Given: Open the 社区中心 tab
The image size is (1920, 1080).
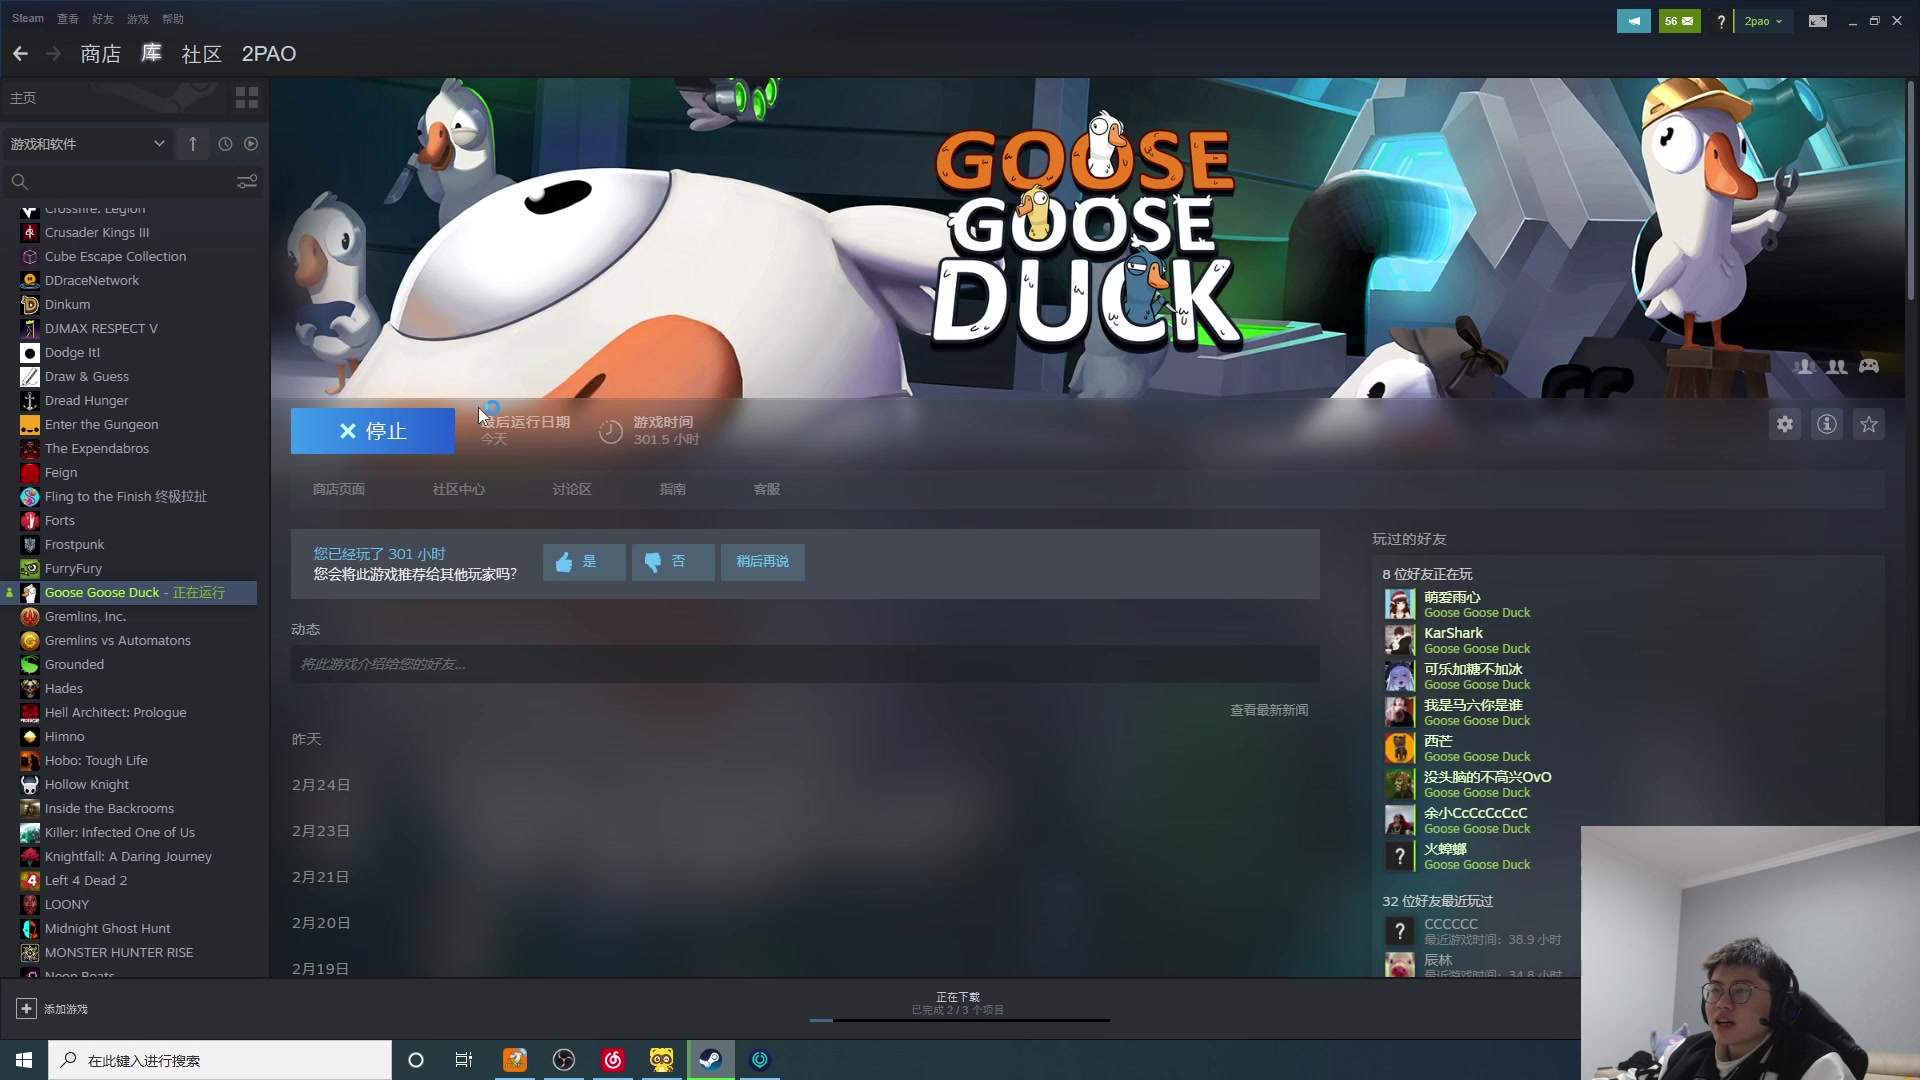Looking at the screenshot, I should 458,489.
